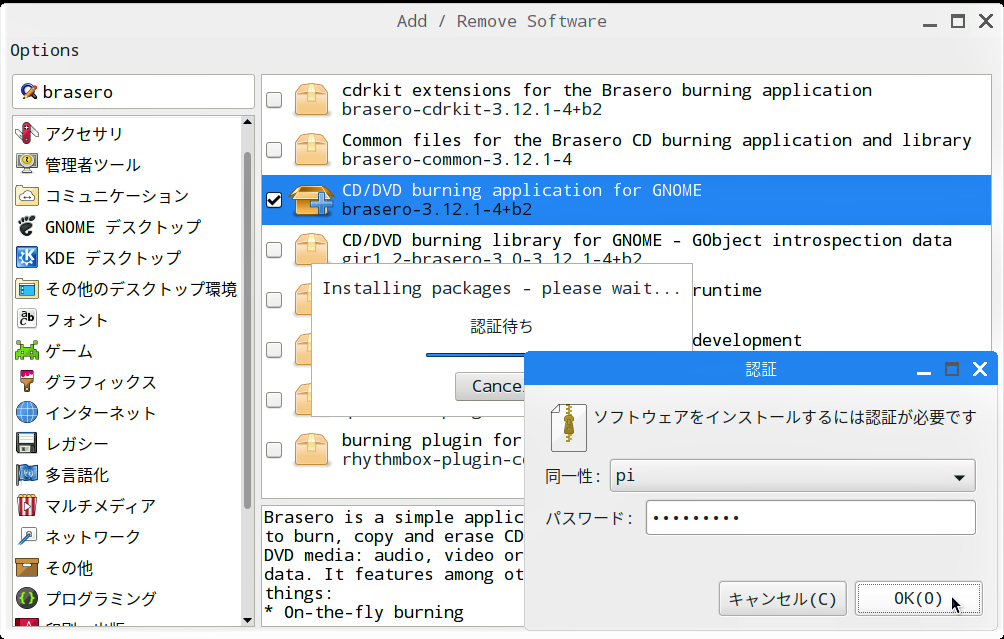The height and width of the screenshot is (639, 1004).
Task: Click the zipper package icon in 認証 dialog
Action: pos(569,427)
